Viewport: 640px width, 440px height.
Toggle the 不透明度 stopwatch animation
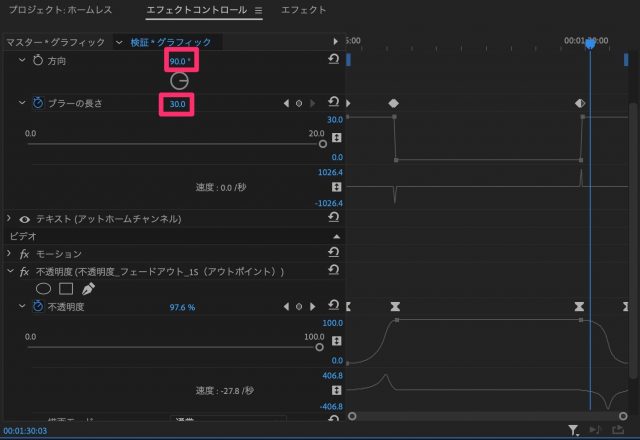click(38, 308)
